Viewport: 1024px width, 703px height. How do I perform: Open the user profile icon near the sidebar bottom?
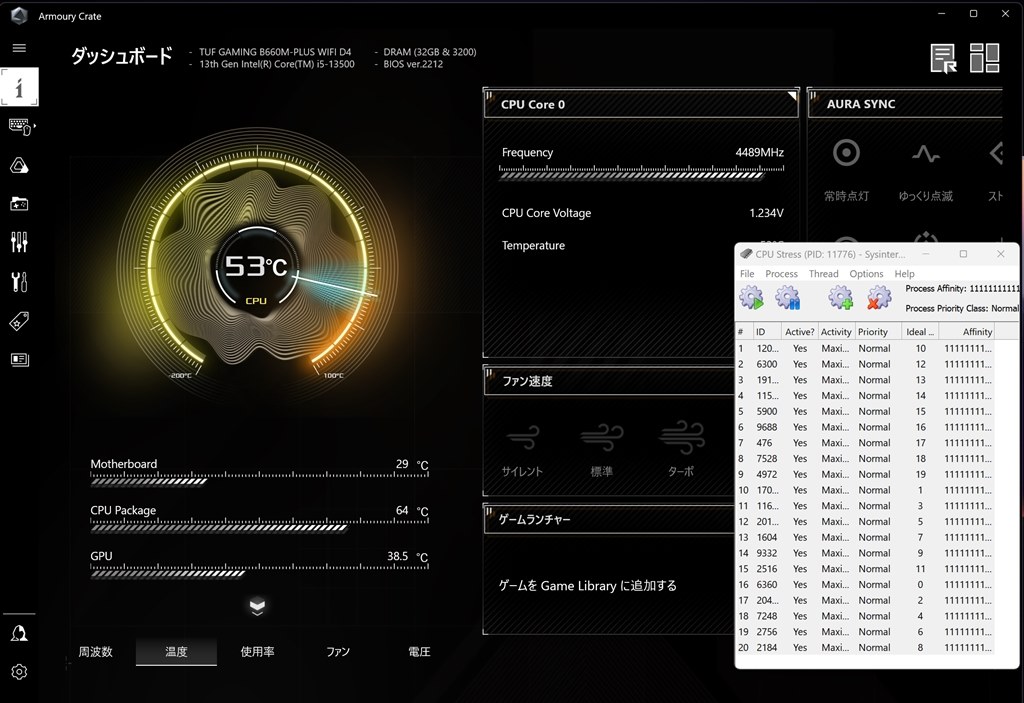tap(19, 632)
